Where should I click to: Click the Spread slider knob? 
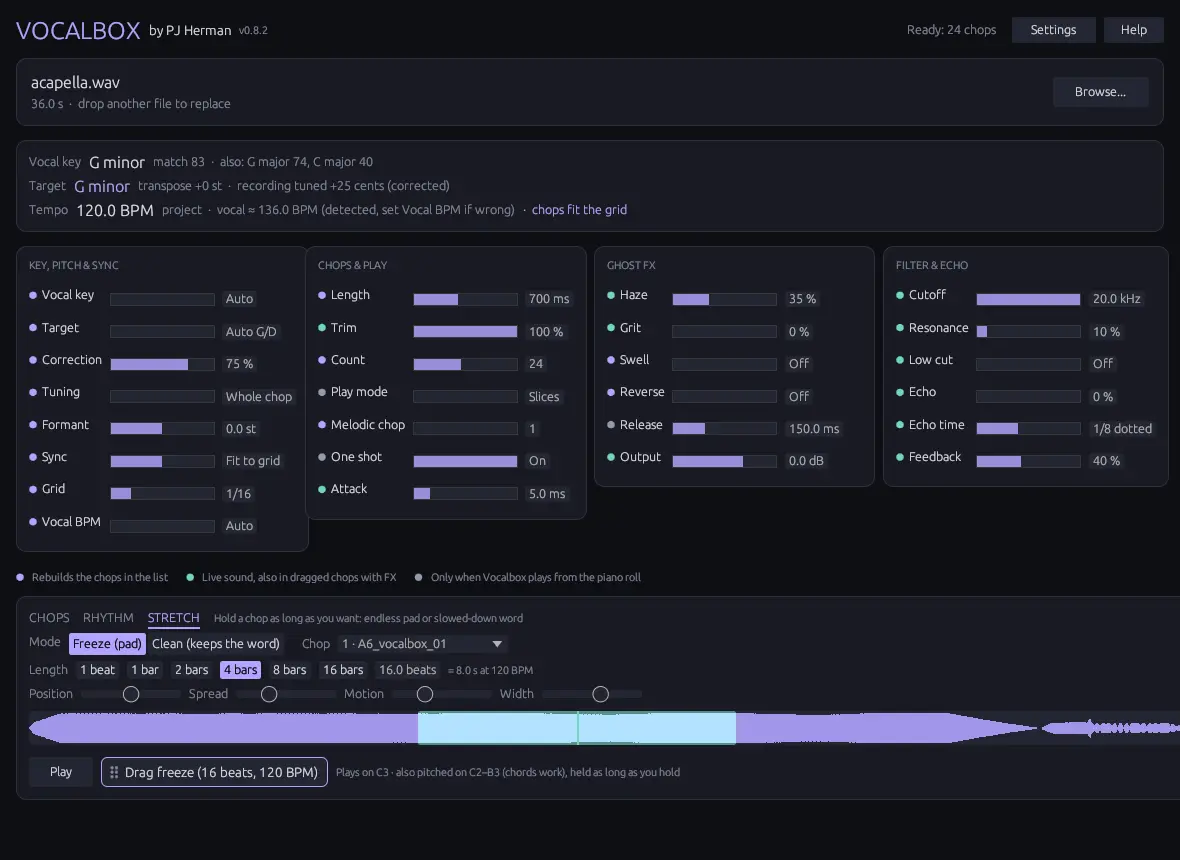(x=269, y=694)
